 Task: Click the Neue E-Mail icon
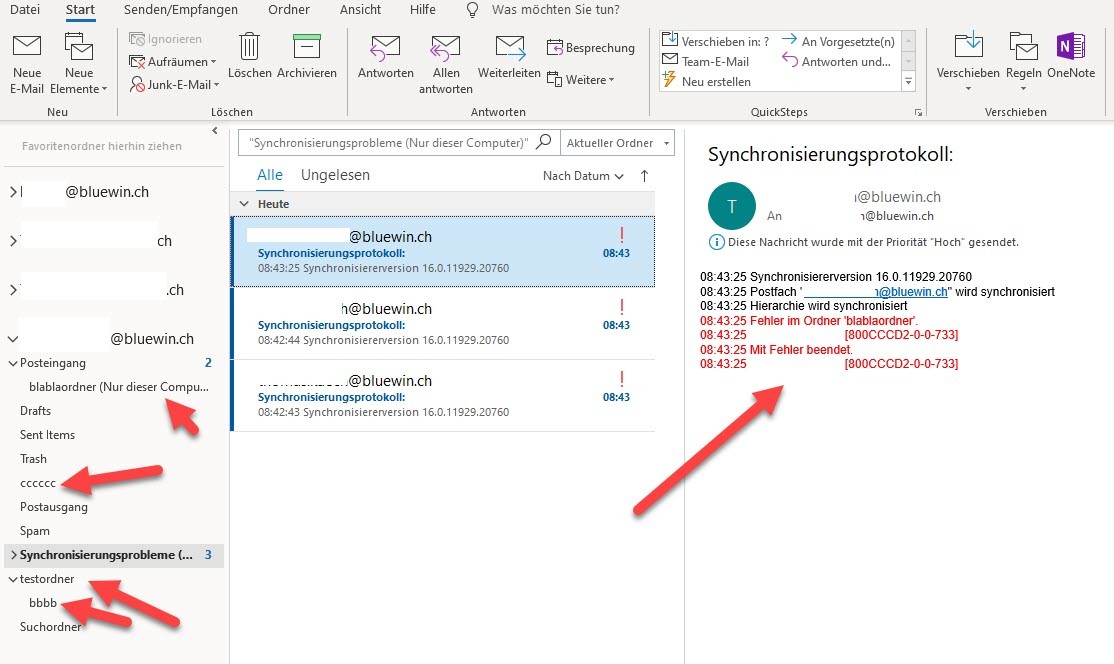point(27,48)
